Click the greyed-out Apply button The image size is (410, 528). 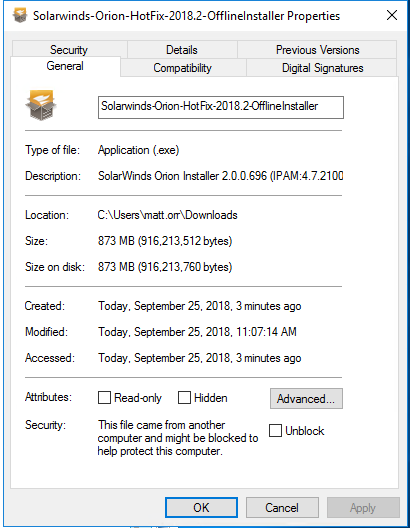[363, 507]
